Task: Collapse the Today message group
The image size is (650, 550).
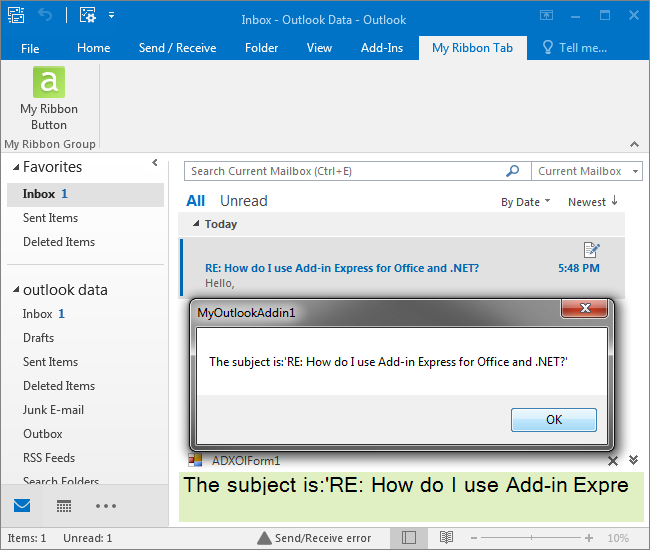Action: pyautogui.click(x=196, y=224)
